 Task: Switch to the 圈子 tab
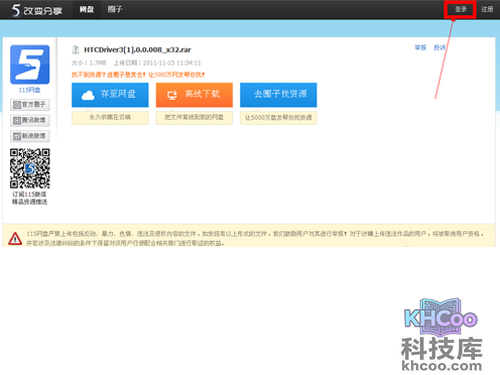(115, 9)
